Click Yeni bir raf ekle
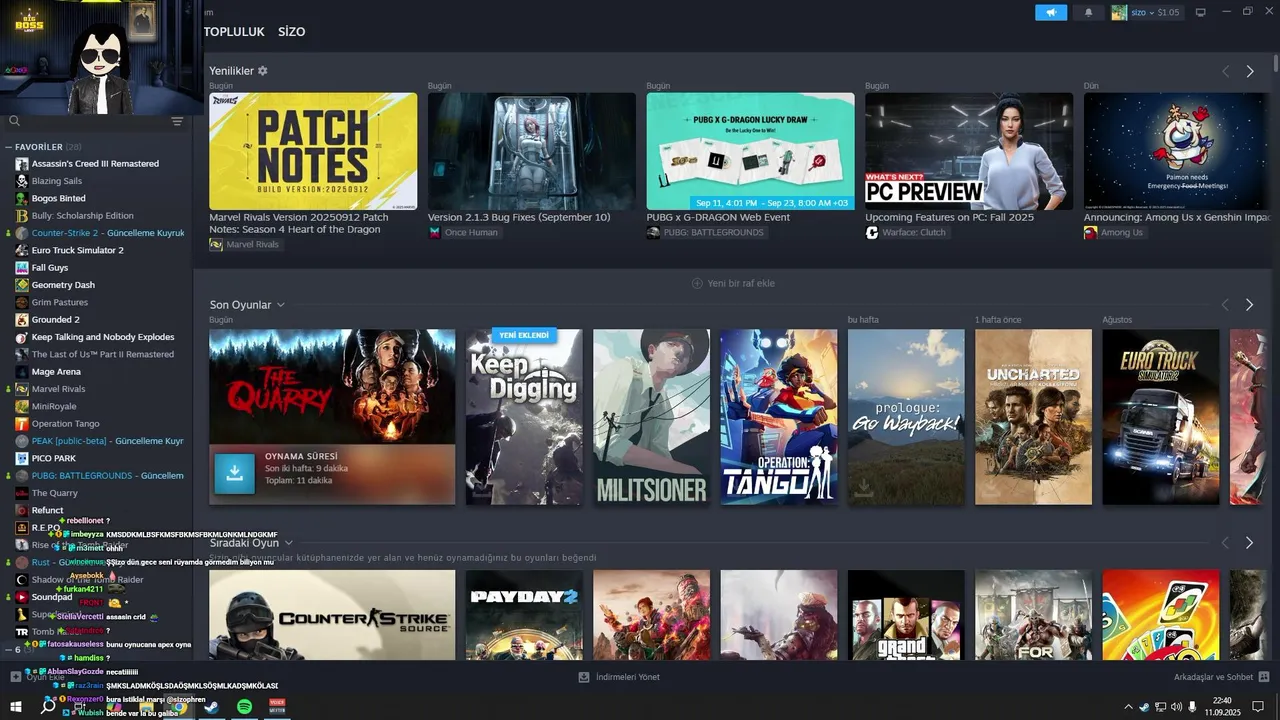Image resolution: width=1280 pixels, height=720 pixels. (733, 283)
